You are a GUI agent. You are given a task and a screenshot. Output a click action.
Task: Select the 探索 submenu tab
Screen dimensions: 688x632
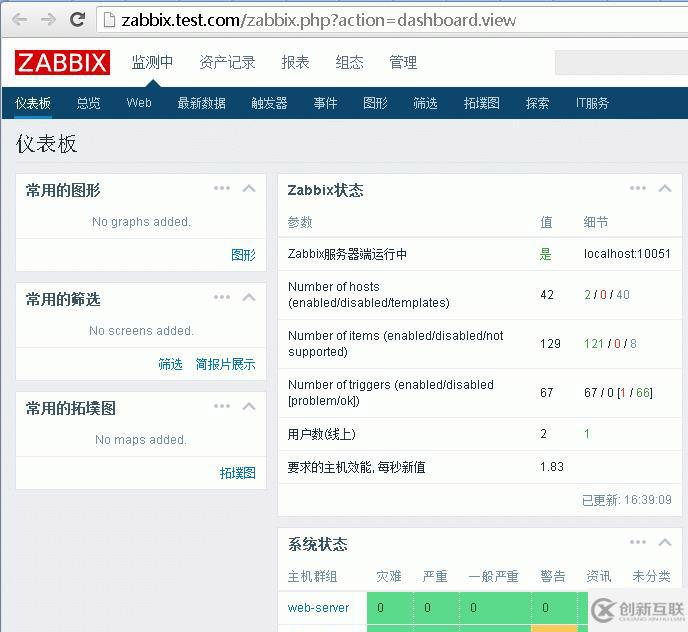pos(538,103)
